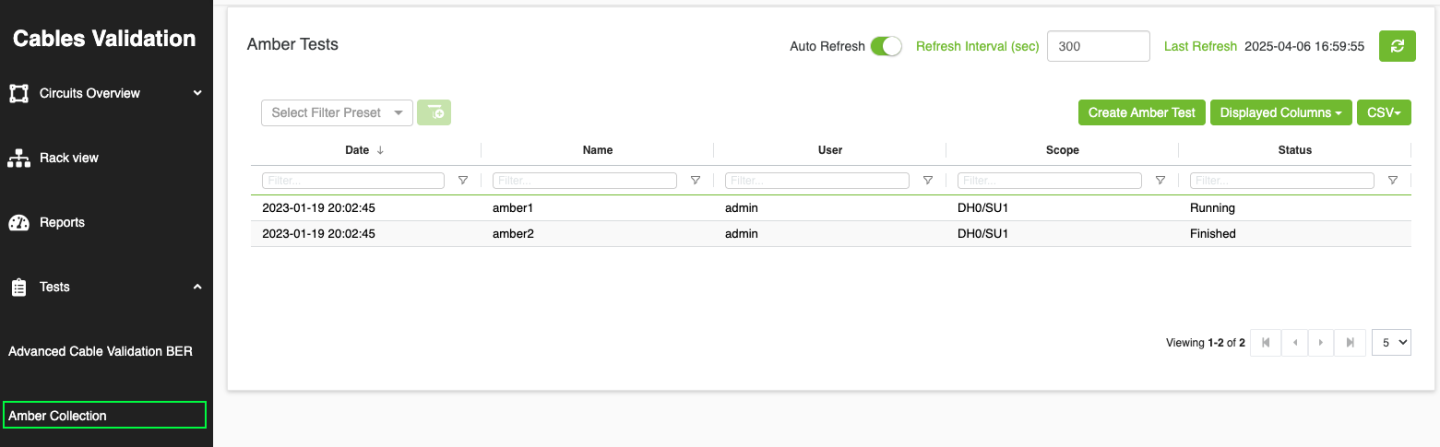Image resolution: width=1440 pixels, height=447 pixels.
Task: Click the filter funnel icon in Status column
Action: pyautogui.click(x=1392, y=181)
